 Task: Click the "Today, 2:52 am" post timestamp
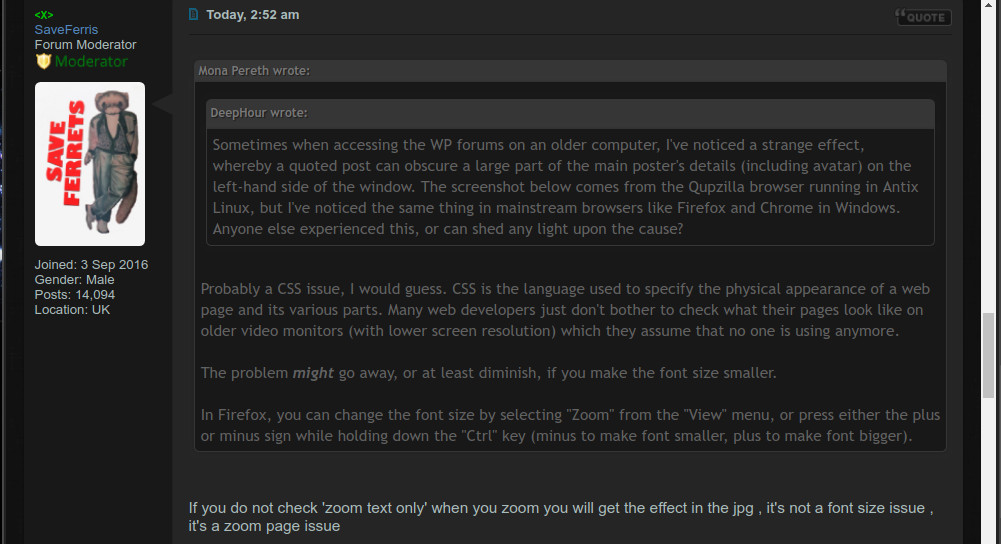point(253,15)
